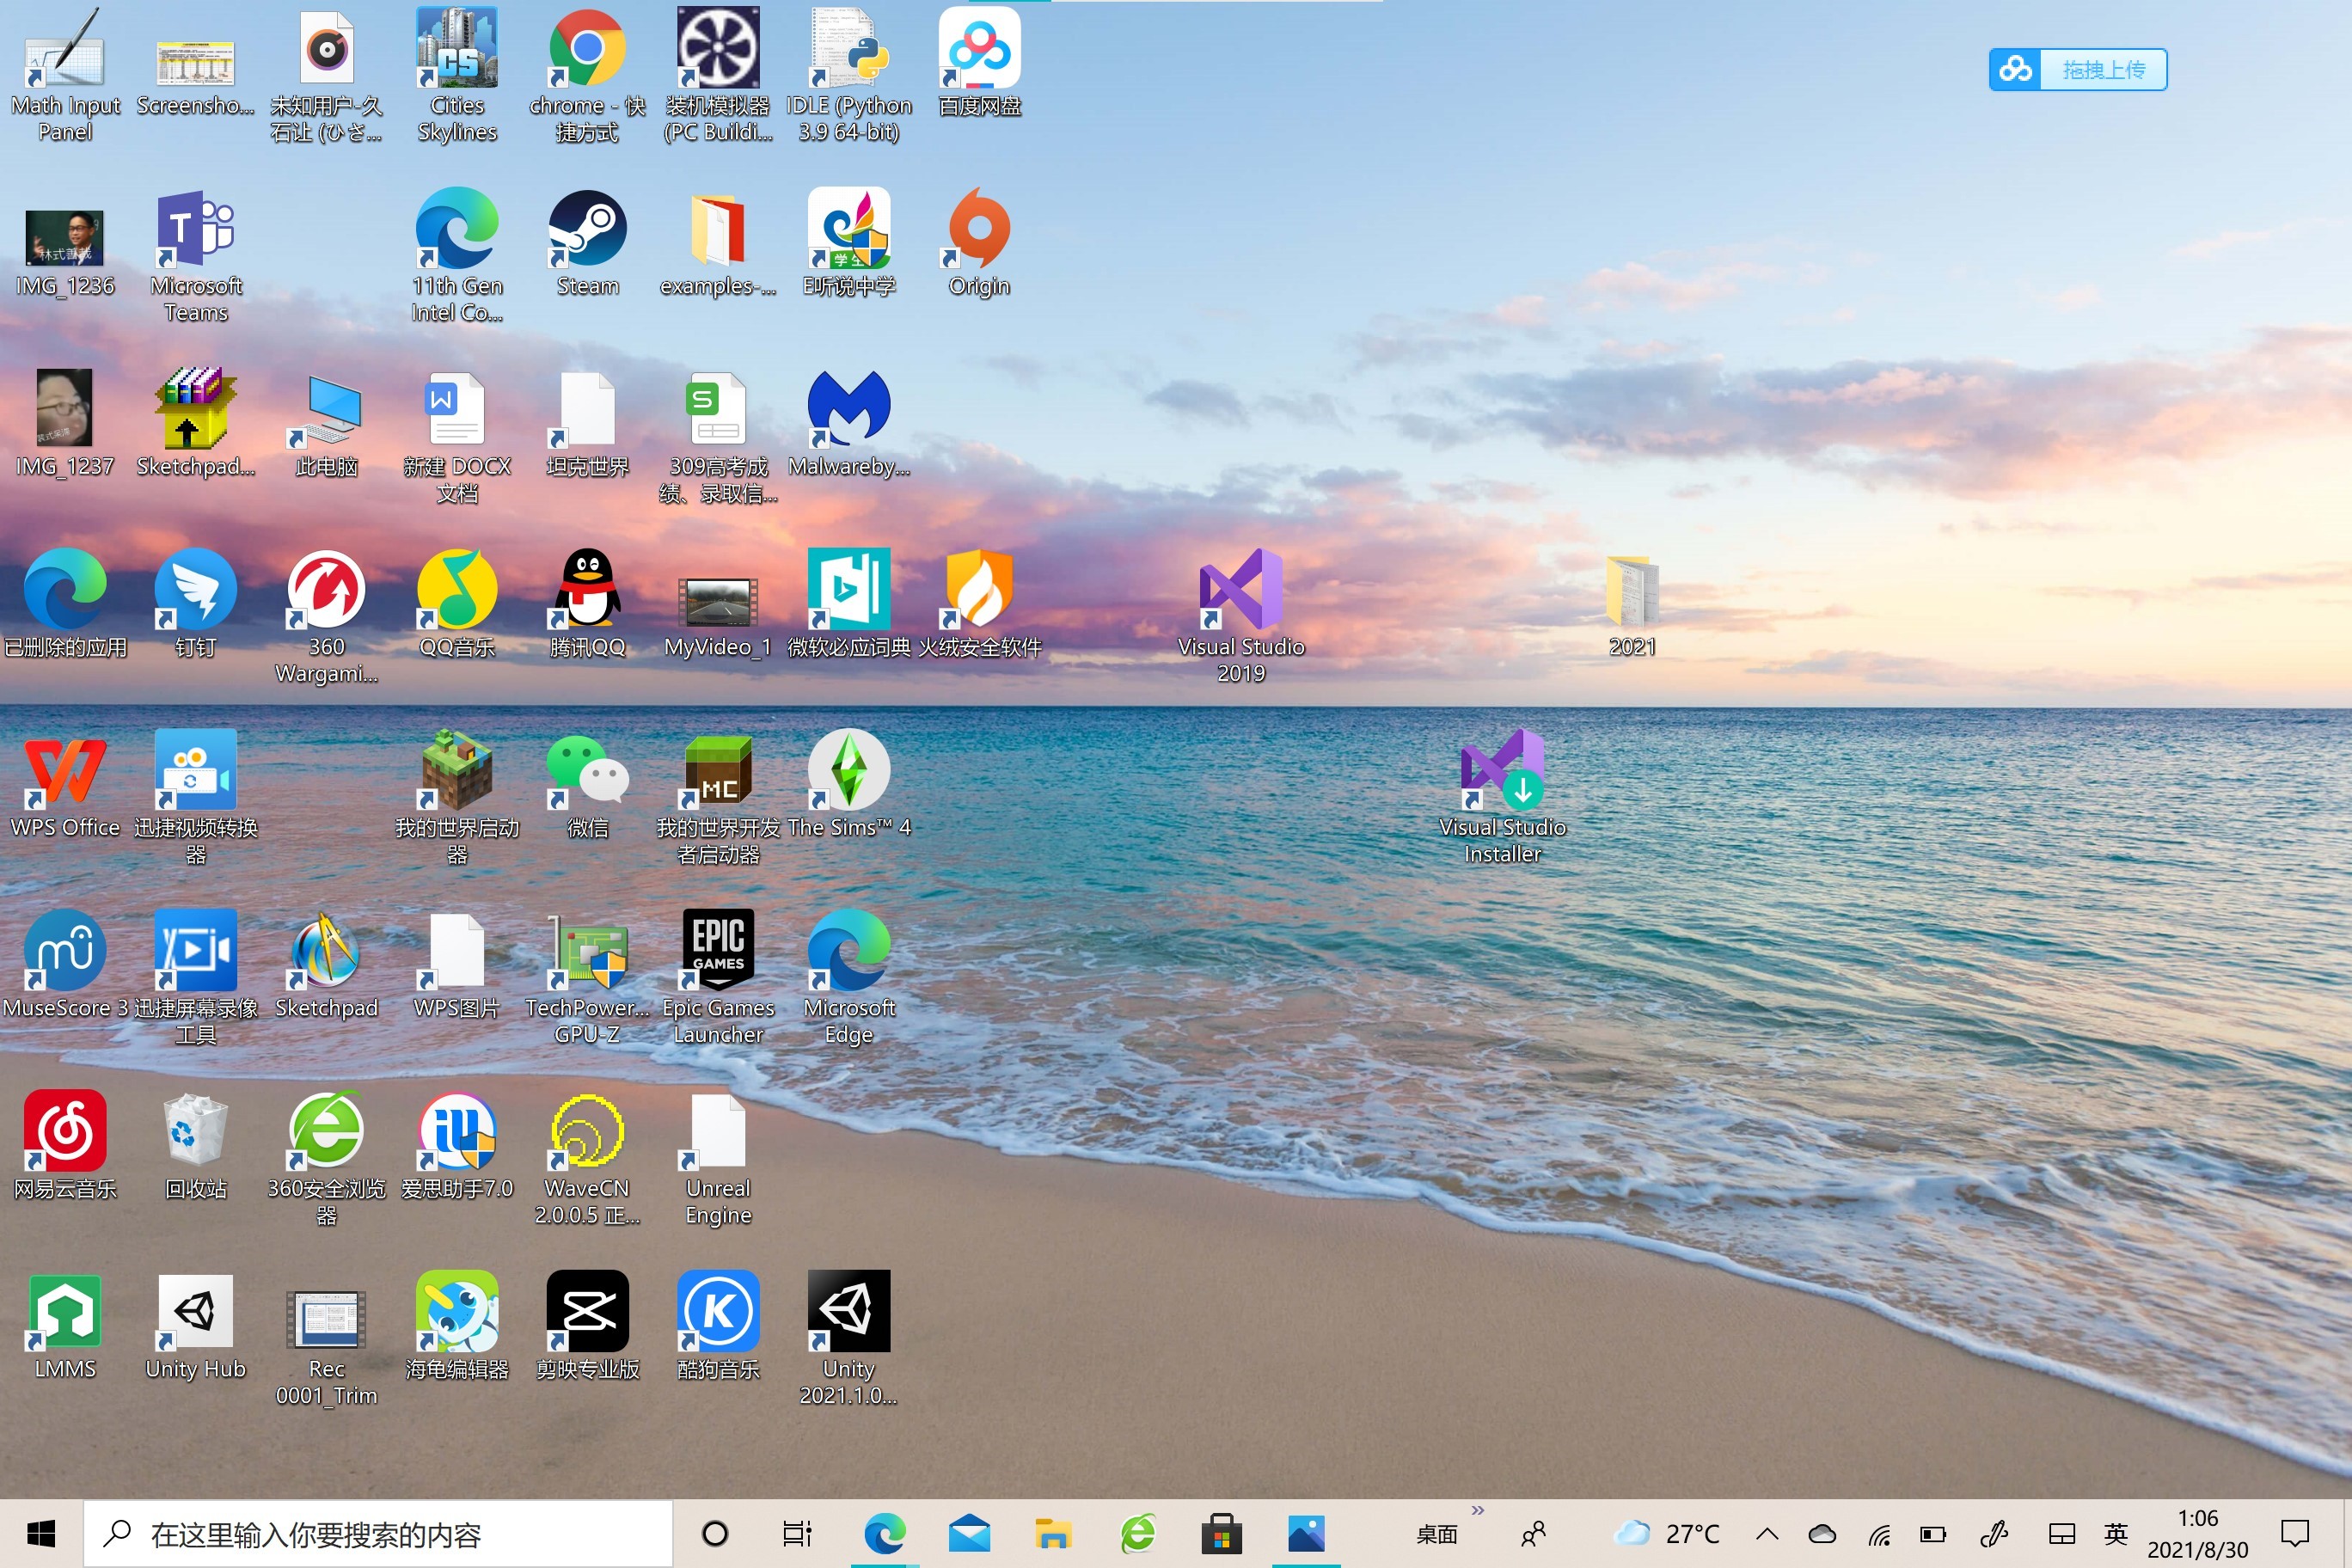Screen dimensions: 2352x1568
Task: Open Microsoft Edge from the taskbar
Action: pyautogui.click(x=885, y=1534)
